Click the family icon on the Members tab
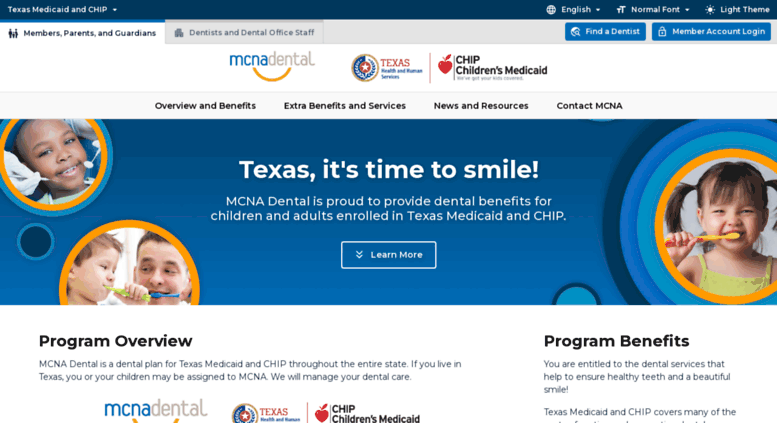The width and height of the screenshot is (777, 423). pyautogui.click(x=13, y=33)
